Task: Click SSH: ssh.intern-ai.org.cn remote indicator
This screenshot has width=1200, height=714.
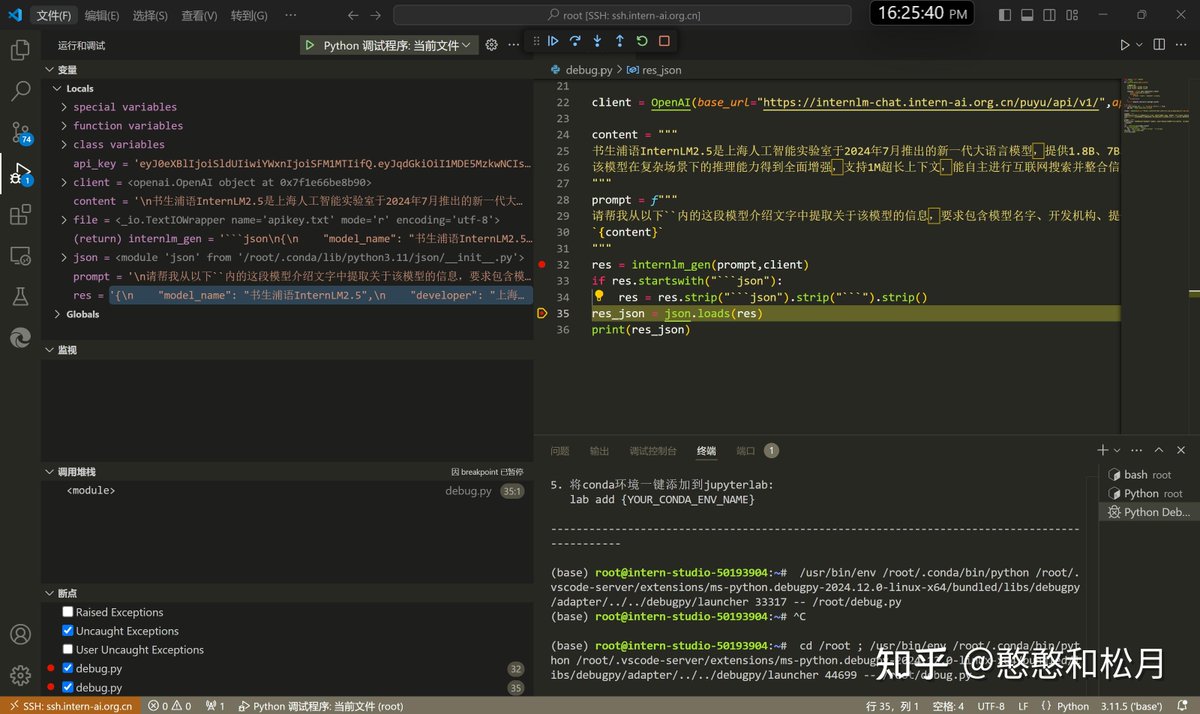Action: coord(69,706)
